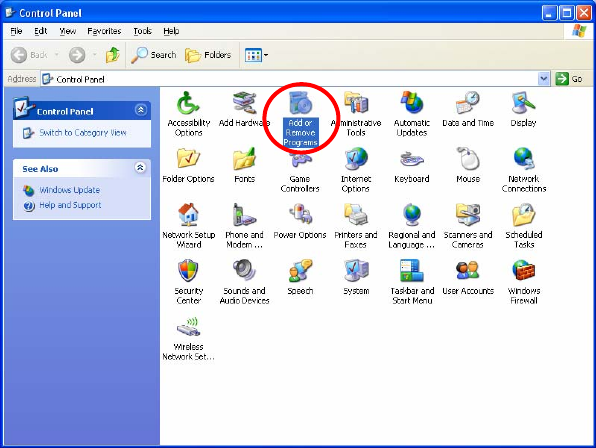Open the Help menu

click(171, 31)
